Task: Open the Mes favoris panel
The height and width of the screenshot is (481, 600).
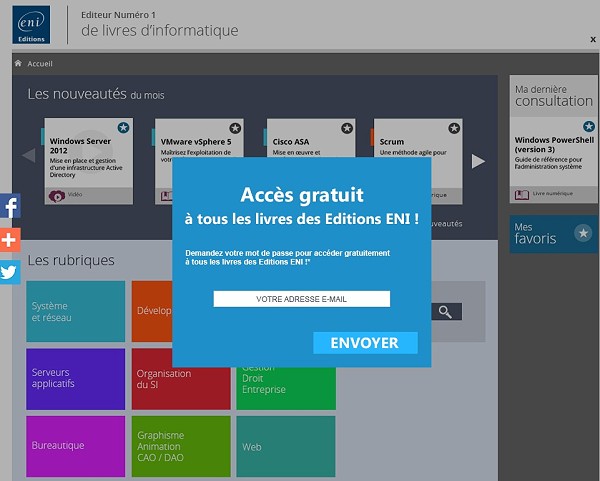Action: [x=553, y=234]
